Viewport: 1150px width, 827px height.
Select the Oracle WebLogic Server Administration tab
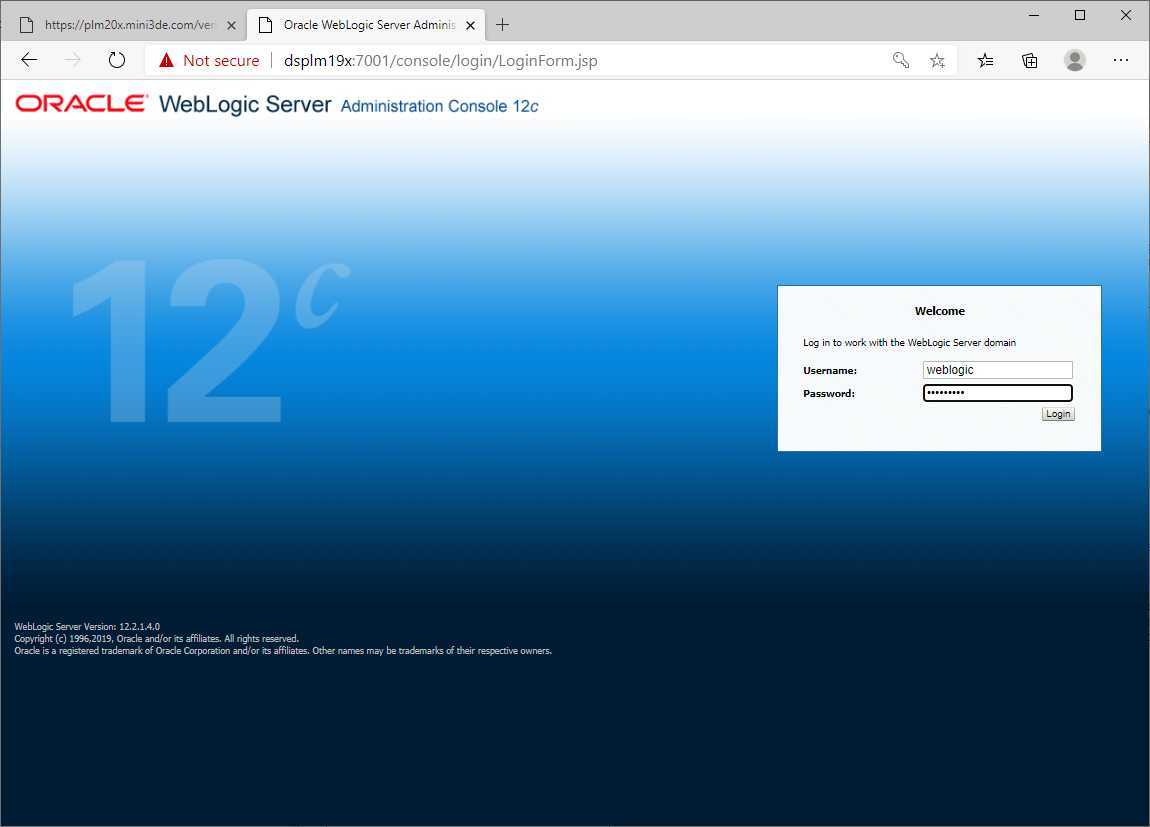(x=369, y=25)
